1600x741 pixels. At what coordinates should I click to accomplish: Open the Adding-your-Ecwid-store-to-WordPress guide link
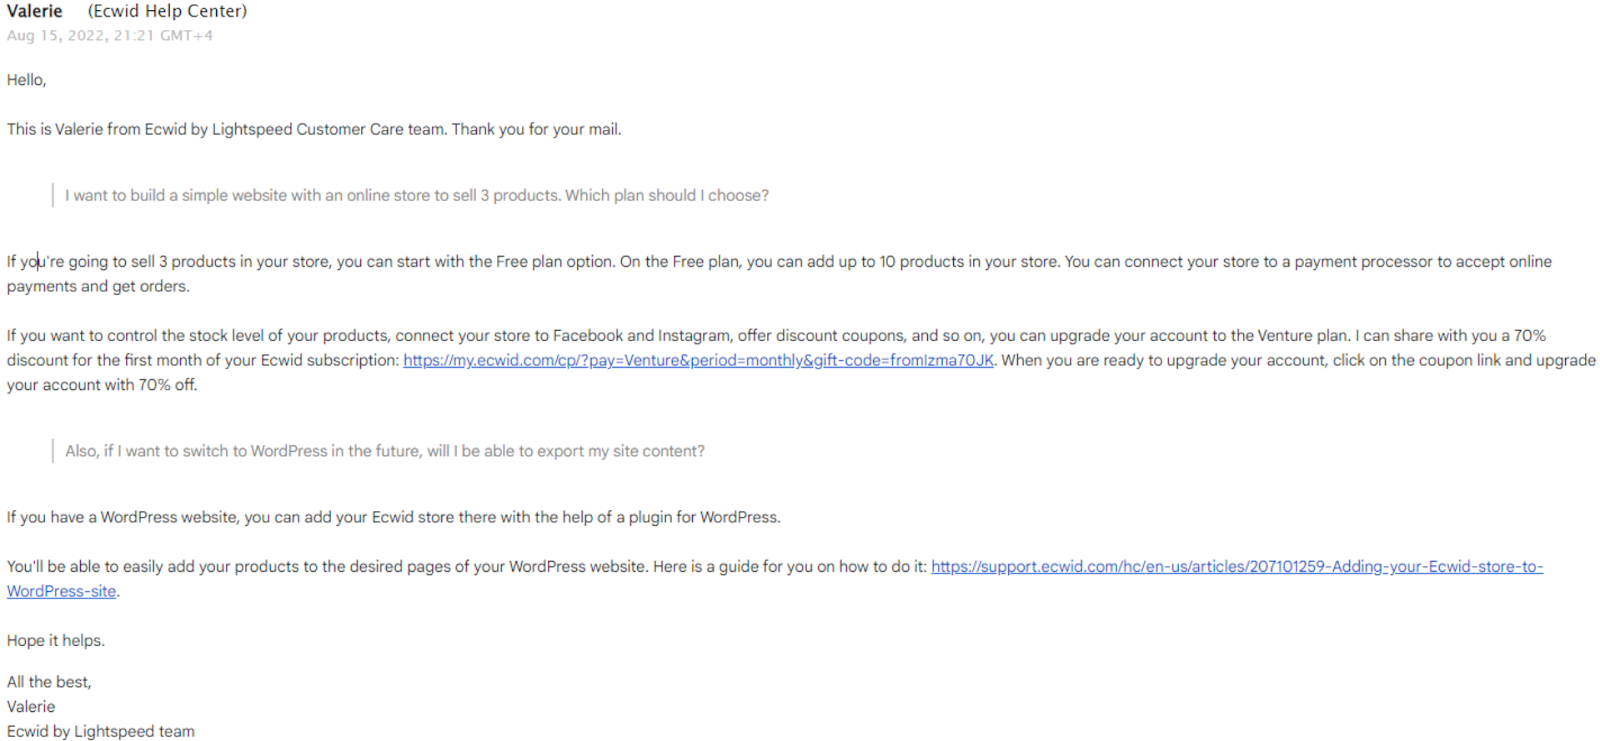tap(1237, 566)
